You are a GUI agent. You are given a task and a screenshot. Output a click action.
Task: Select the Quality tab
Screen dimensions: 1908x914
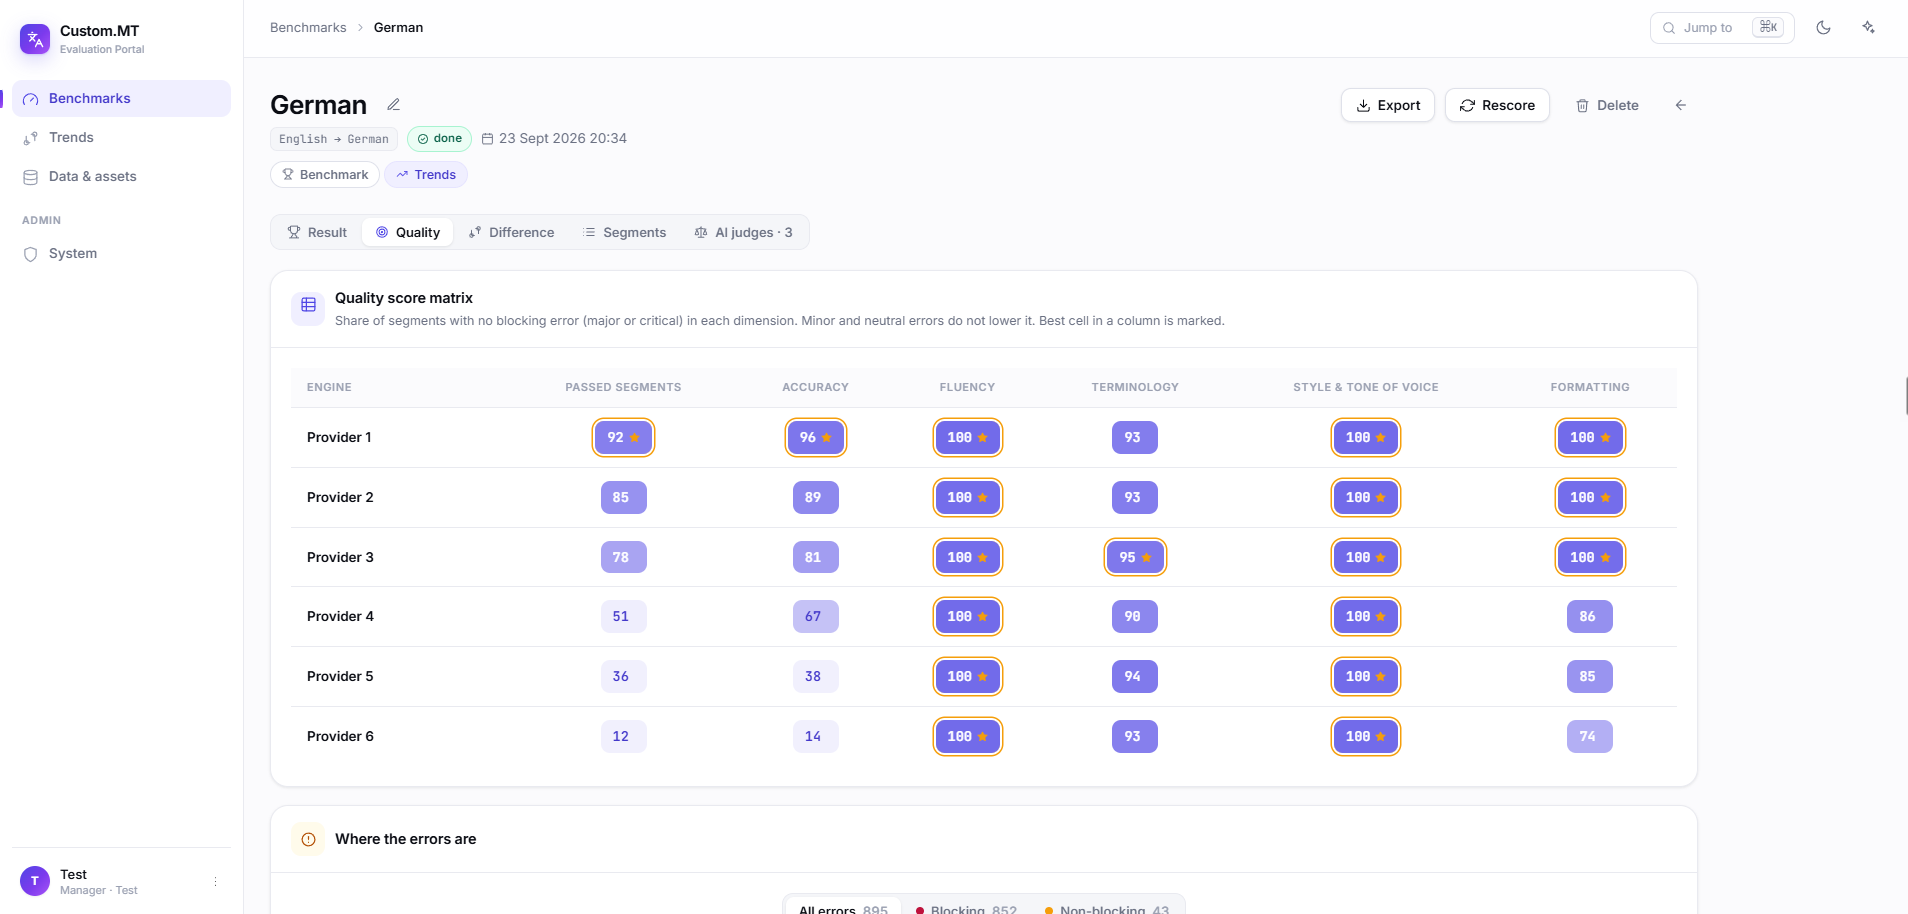(x=408, y=232)
